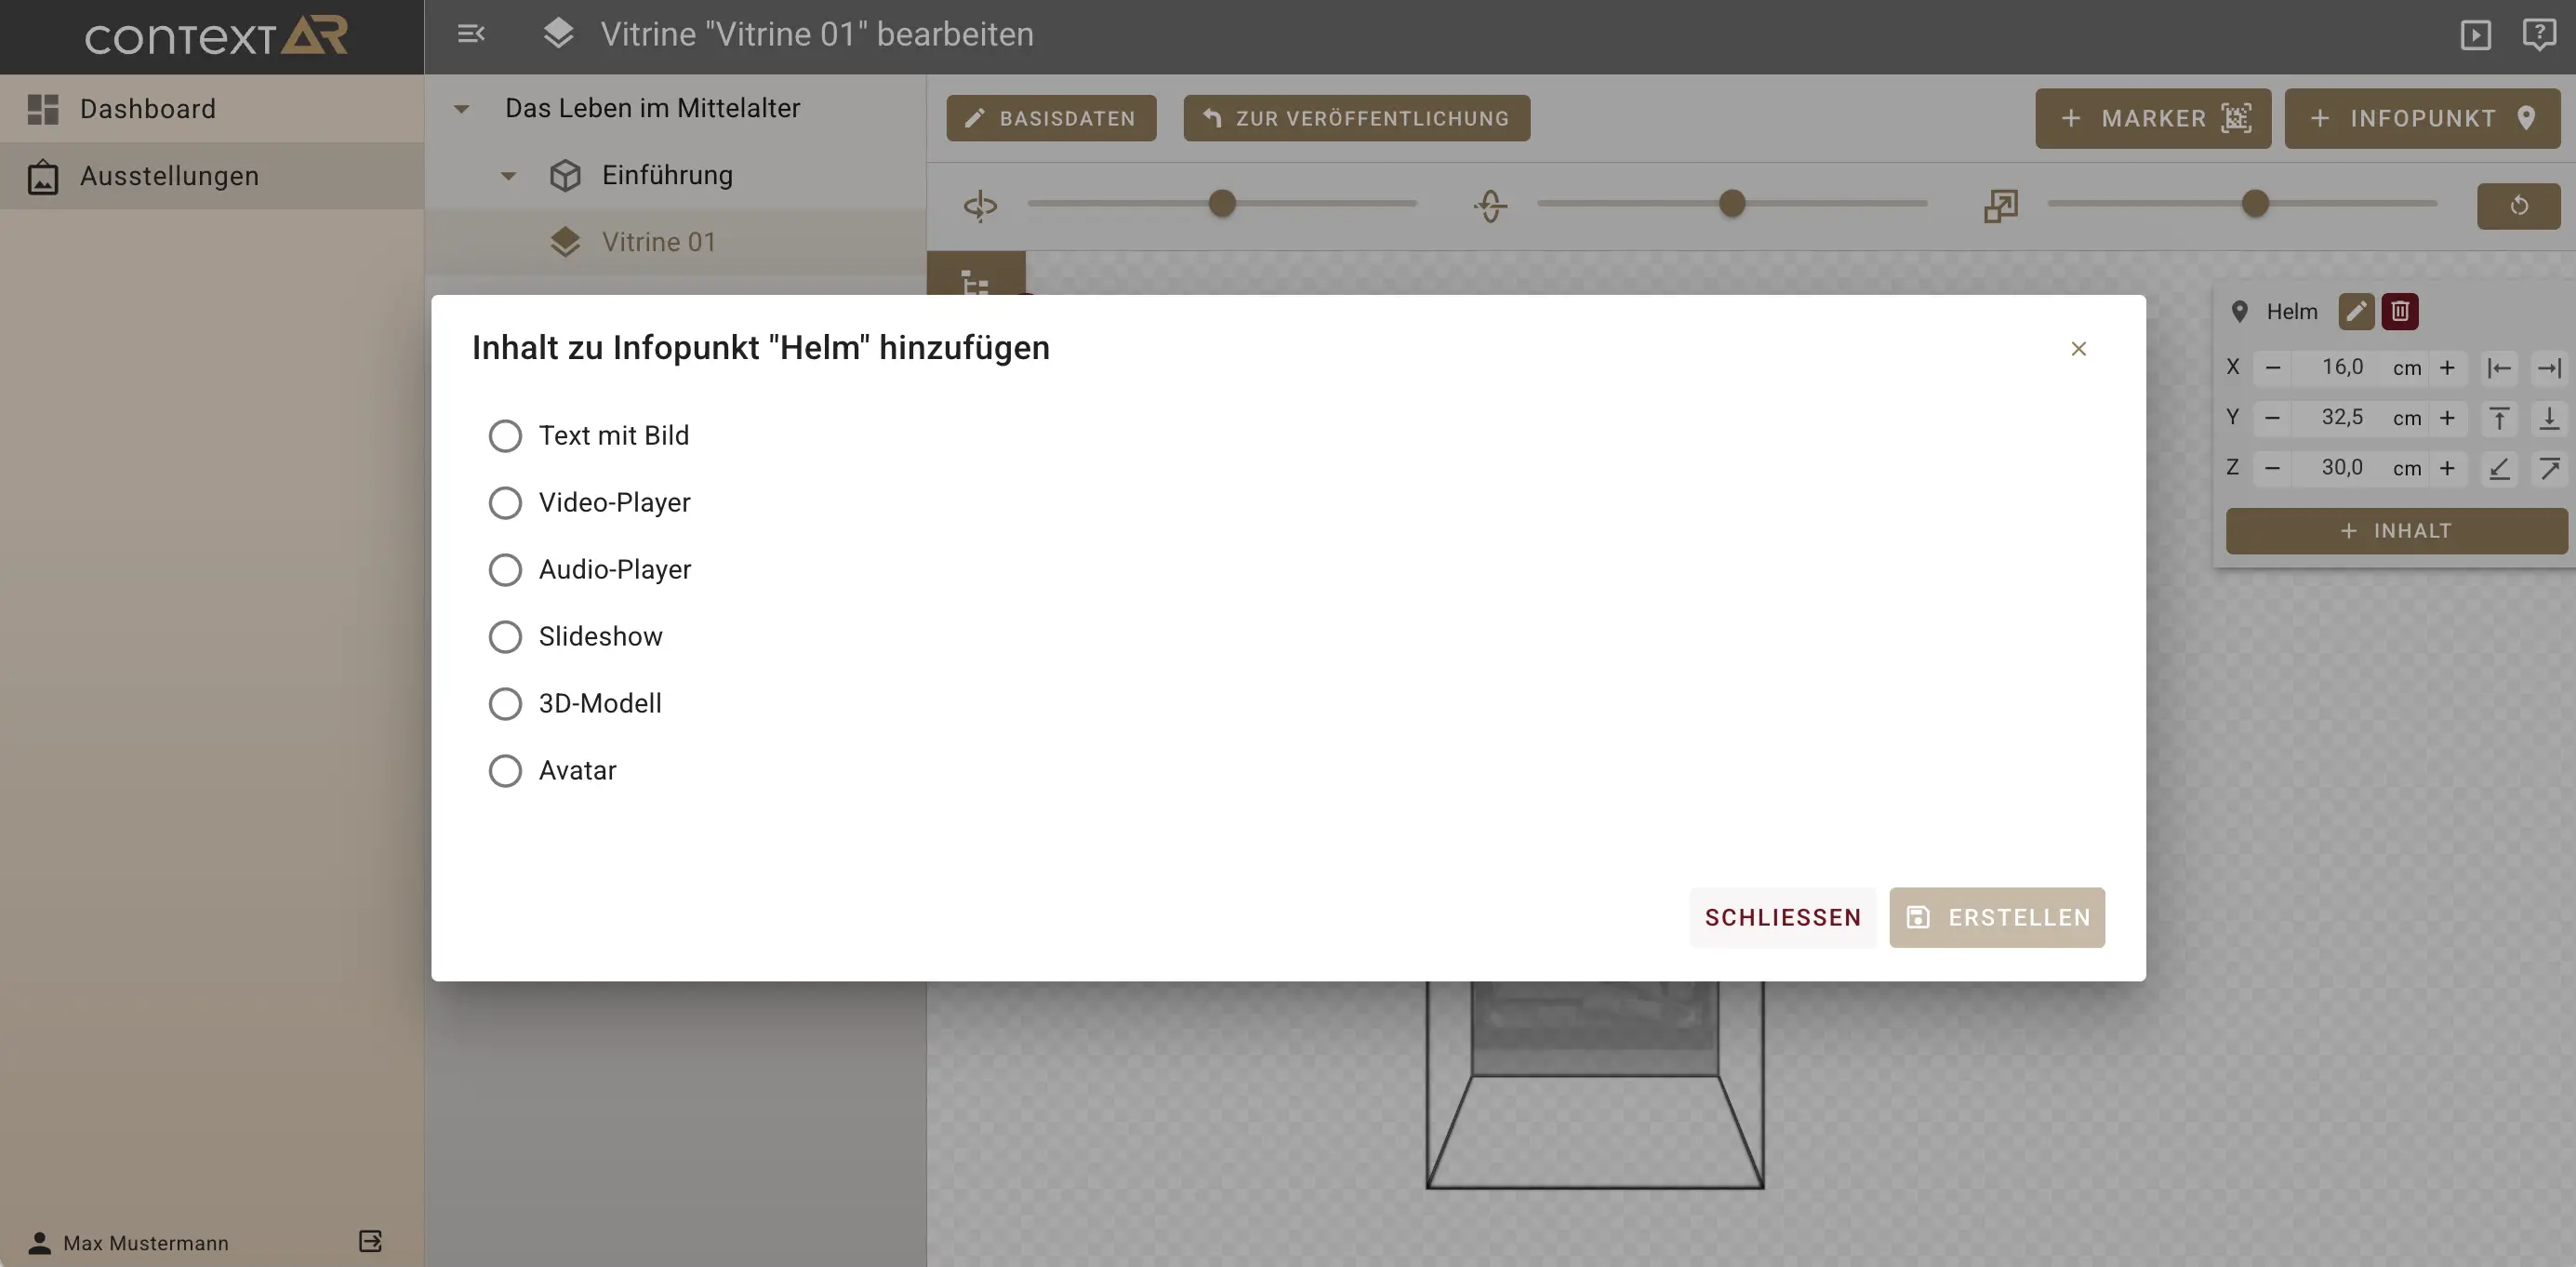The image size is (2576, 1267).
Task: Click the reset view rotation icon button
Action: (x=2518, y=205)
